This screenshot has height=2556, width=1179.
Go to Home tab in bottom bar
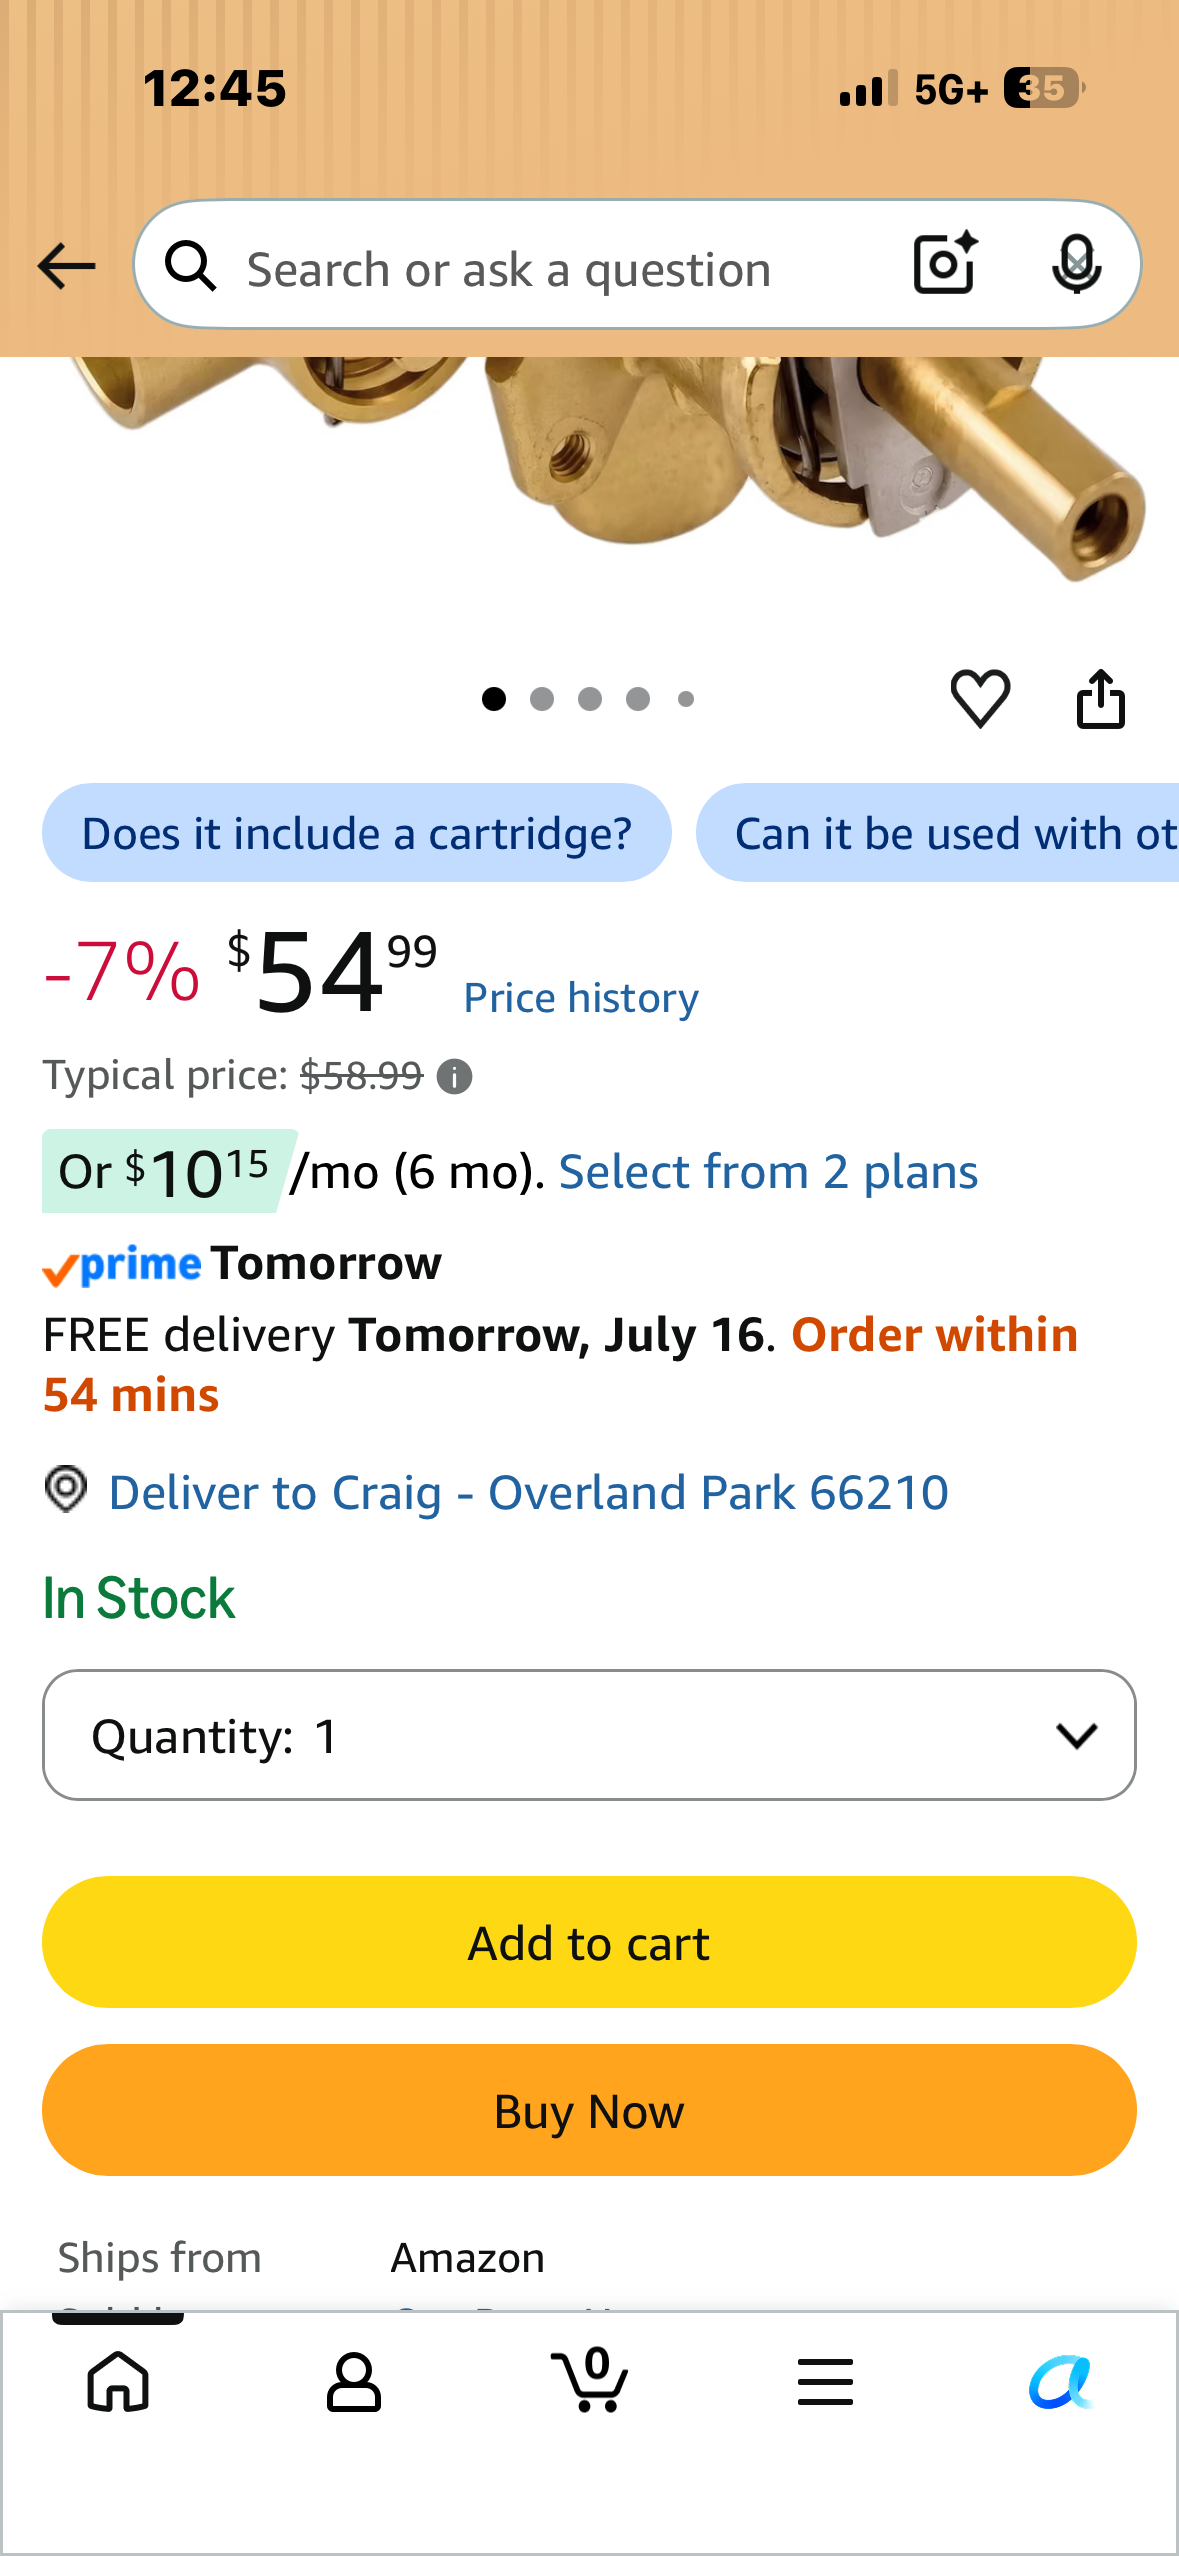[118, 2381]
